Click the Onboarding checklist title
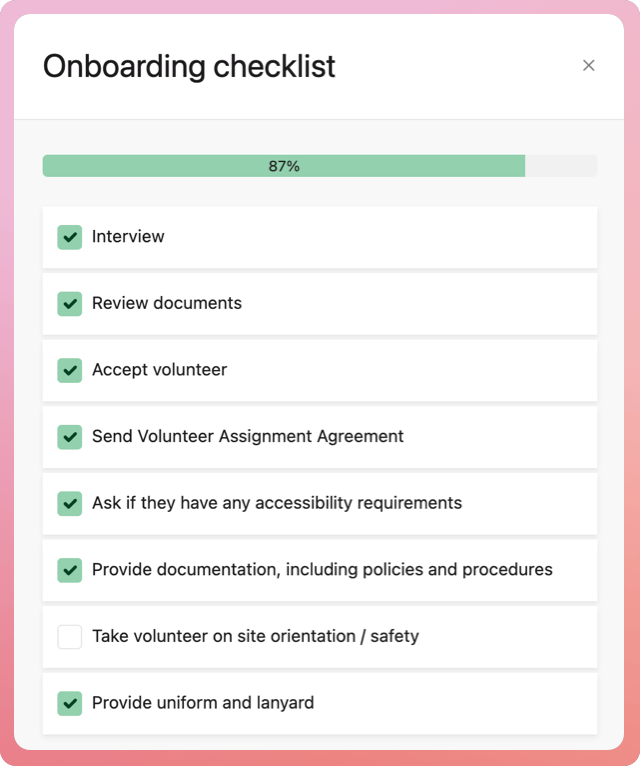Viewport: 640px width, 766px height. 189,66
